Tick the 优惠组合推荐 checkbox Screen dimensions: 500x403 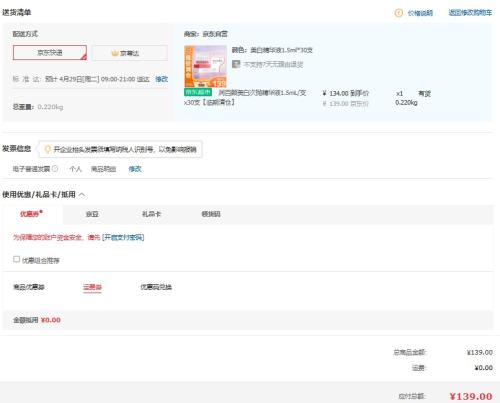16,259
